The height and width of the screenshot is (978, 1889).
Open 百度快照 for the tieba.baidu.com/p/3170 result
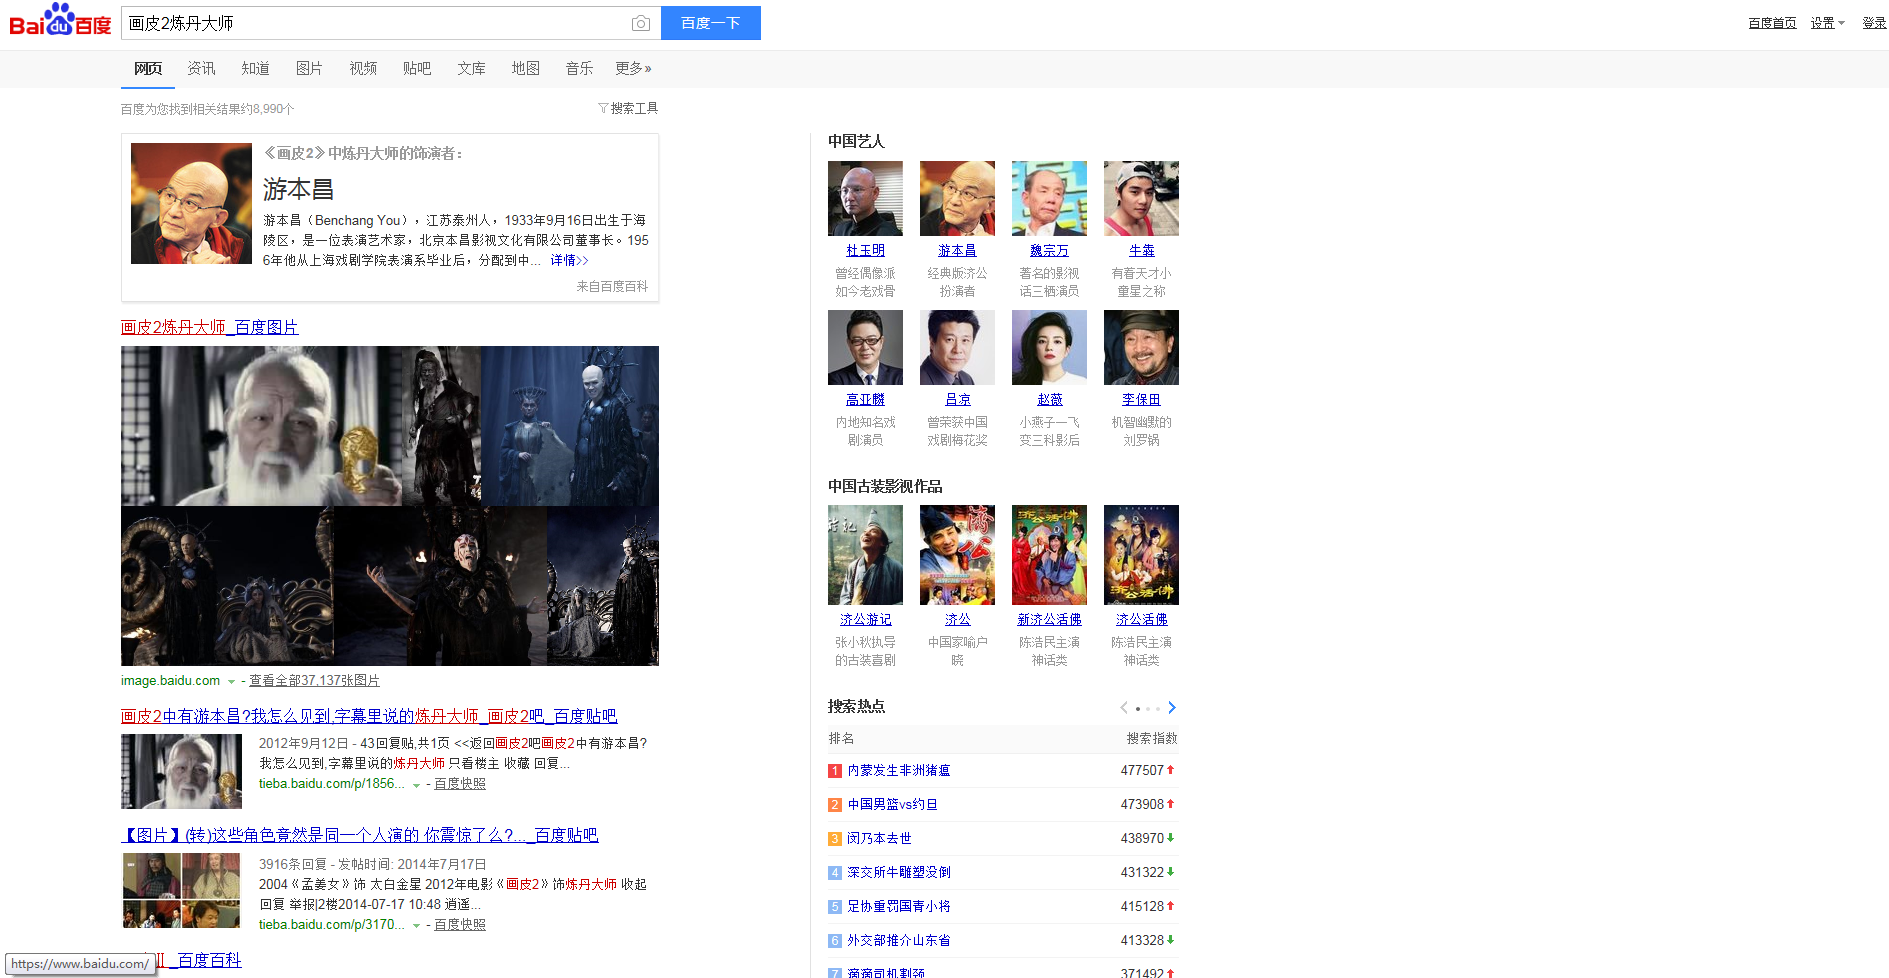pyautogui.click(x=460, y=925)
